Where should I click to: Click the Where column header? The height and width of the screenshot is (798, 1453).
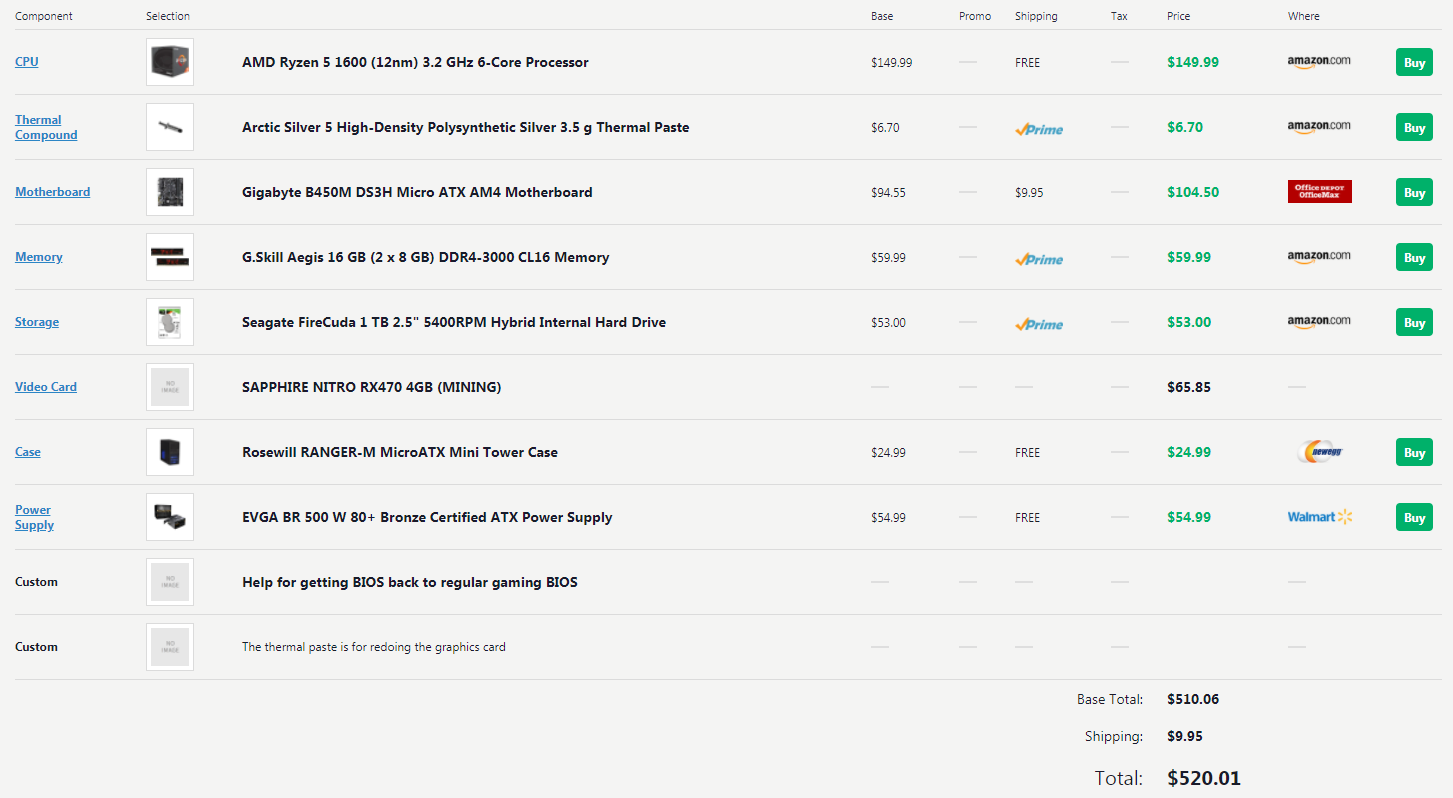[x=1304, y=16]
